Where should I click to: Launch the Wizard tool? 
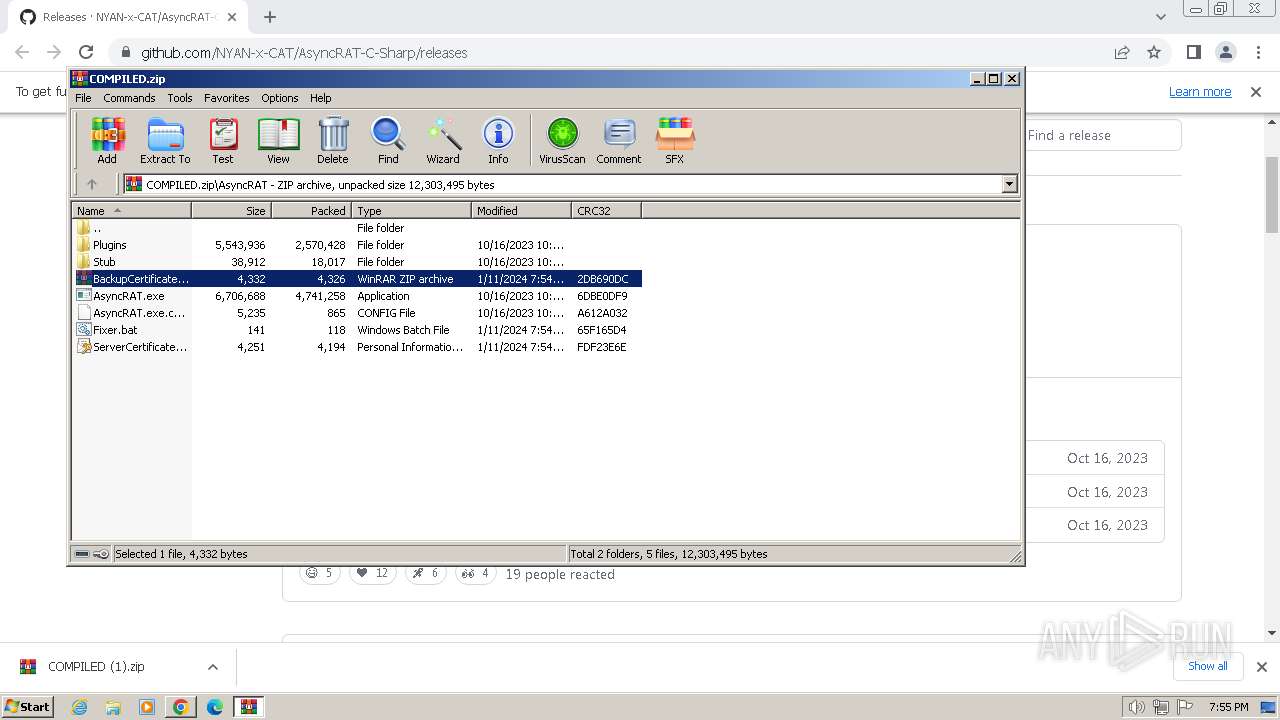click(443, 140)
